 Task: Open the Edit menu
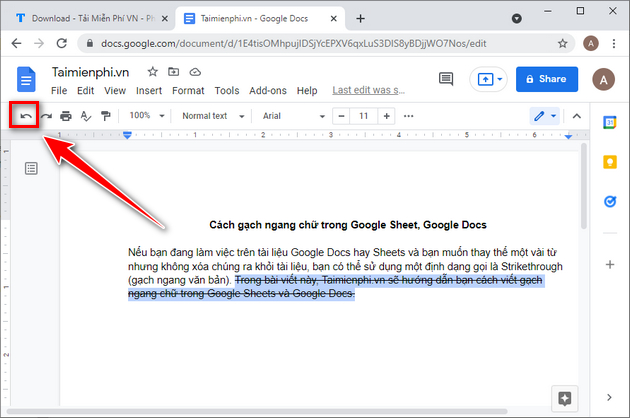(x=86, y=91)
